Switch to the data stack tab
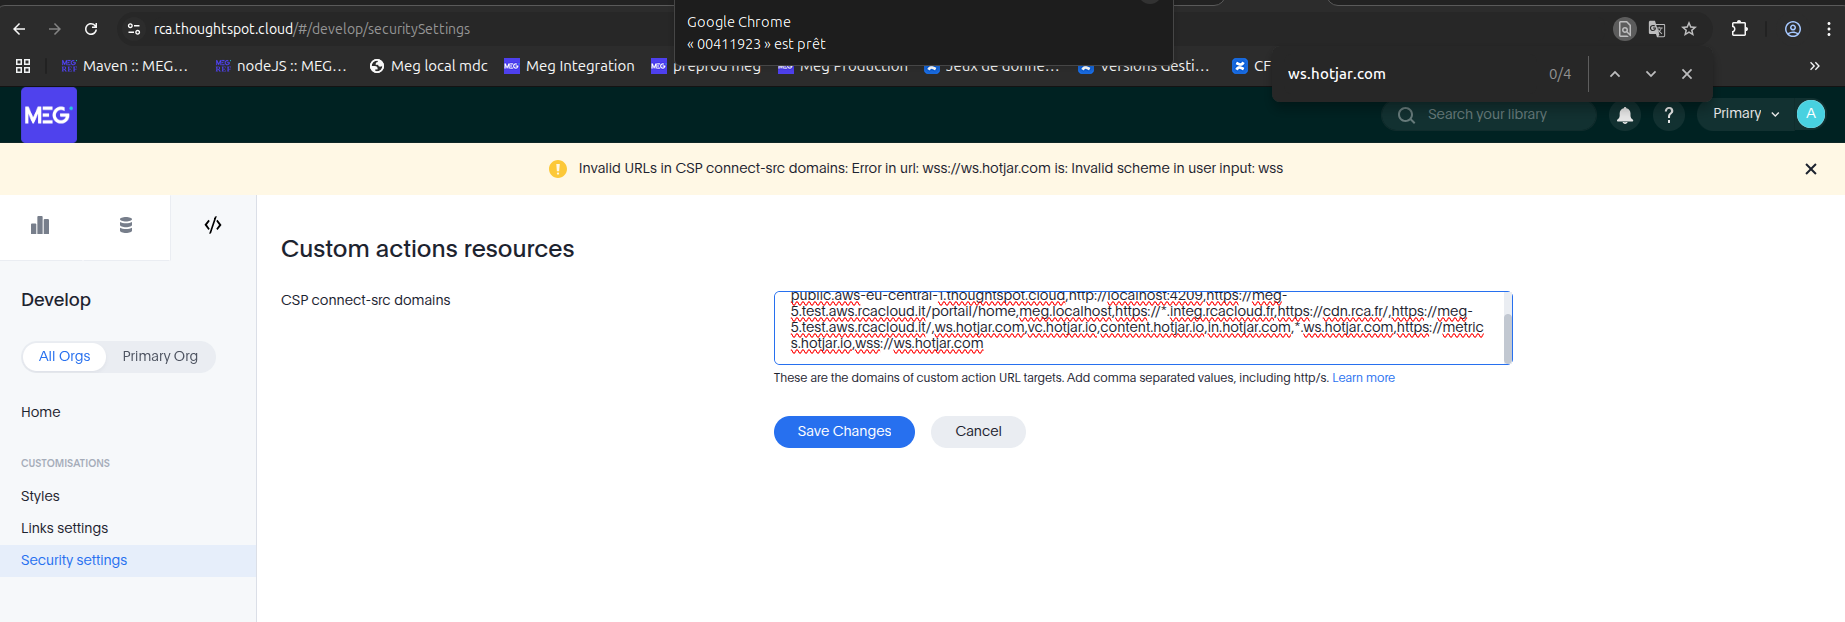The image size is (1845, 622). (126, 225)
